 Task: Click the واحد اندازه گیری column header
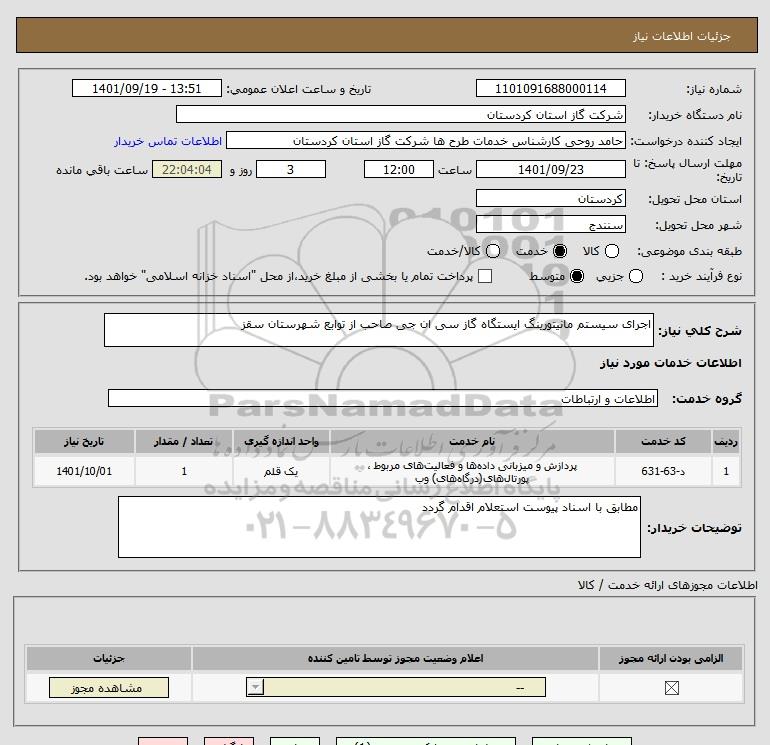point(281,441)
